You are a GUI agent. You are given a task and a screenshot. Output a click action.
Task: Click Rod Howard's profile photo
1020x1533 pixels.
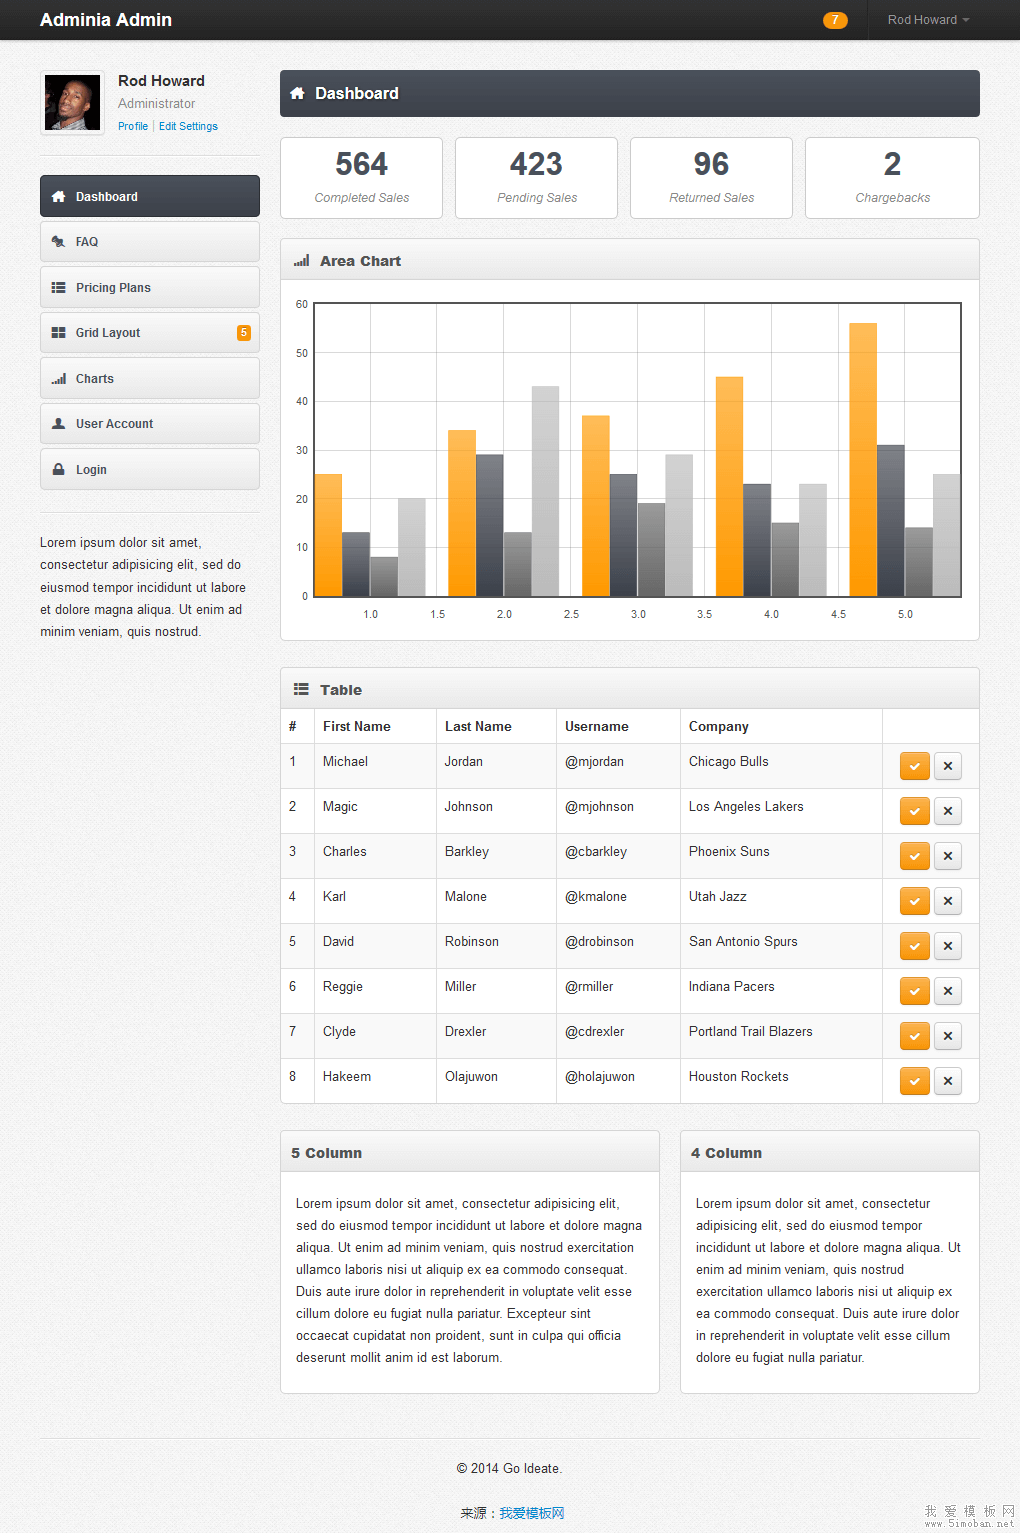72,103
